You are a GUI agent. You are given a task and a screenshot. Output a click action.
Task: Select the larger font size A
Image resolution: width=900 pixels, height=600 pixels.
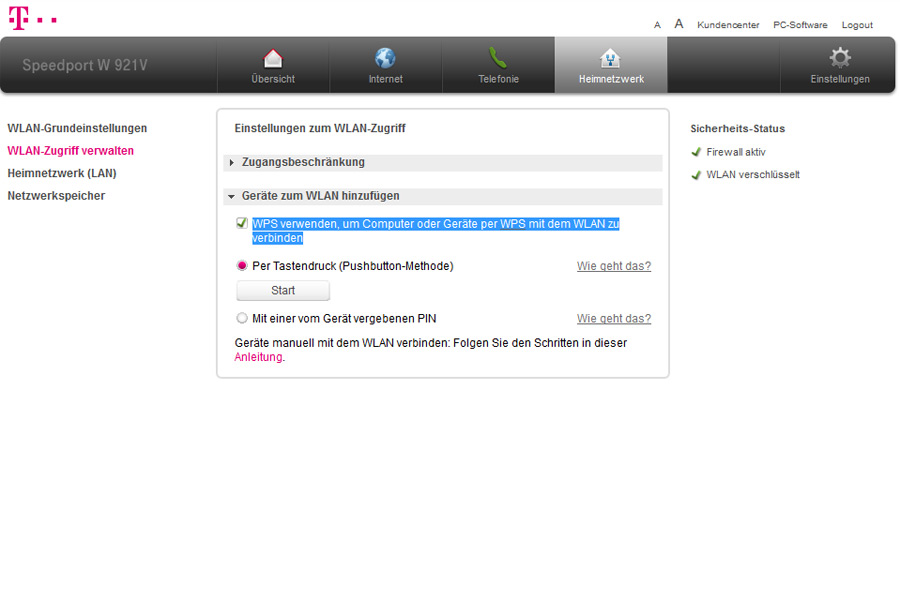679,24
